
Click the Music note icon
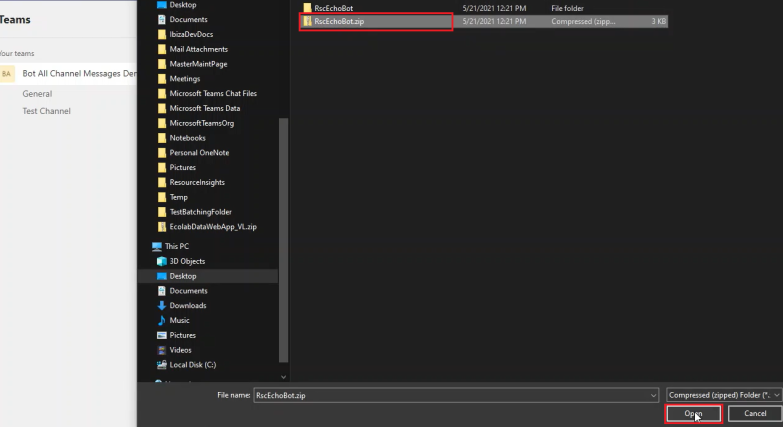coord(161,320)
